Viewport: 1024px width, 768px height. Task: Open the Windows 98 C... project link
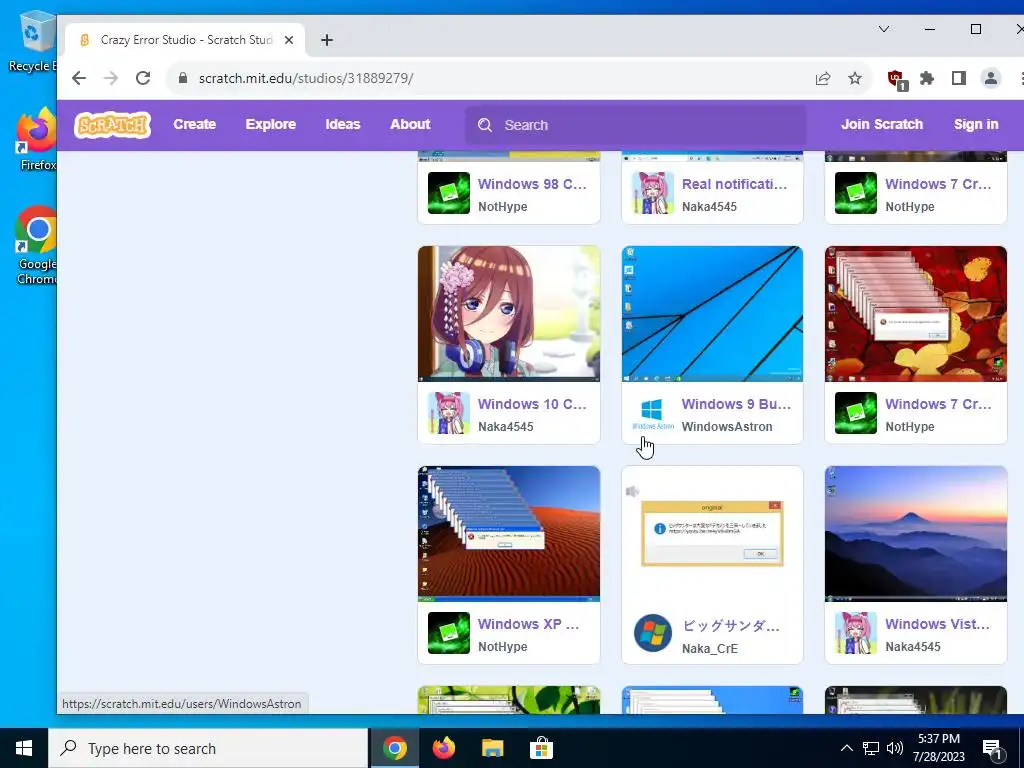tap(532, 184)
